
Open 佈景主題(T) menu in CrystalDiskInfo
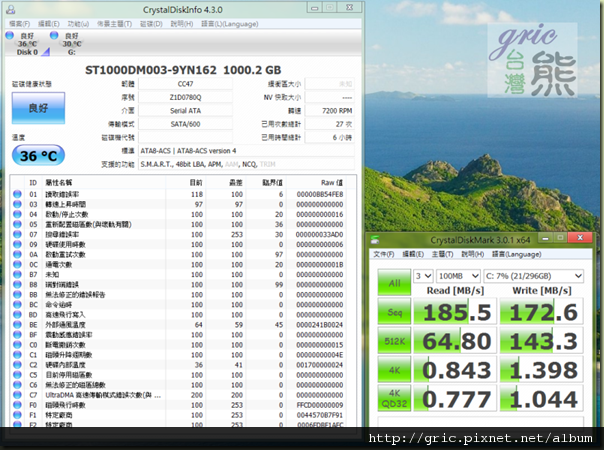pos(114,24)
